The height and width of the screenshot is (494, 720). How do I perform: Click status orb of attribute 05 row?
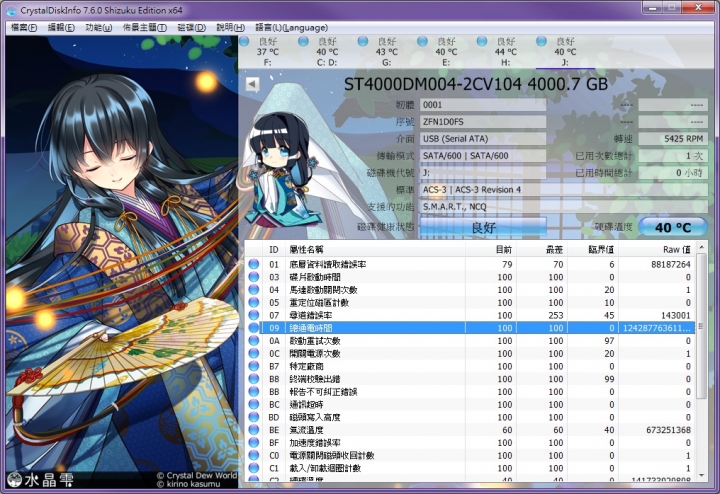[x=253, y=303]
